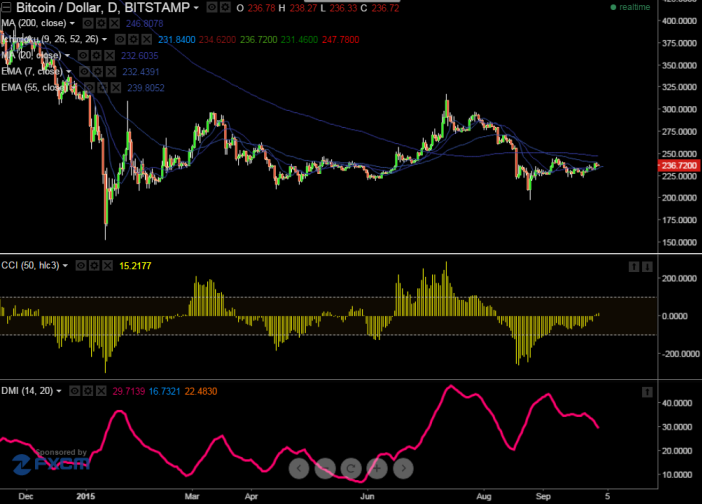The width and height of the screenshot is (702, 504).
Task: Click the MA 200 value 246.8078
Action: coord(145,23)
